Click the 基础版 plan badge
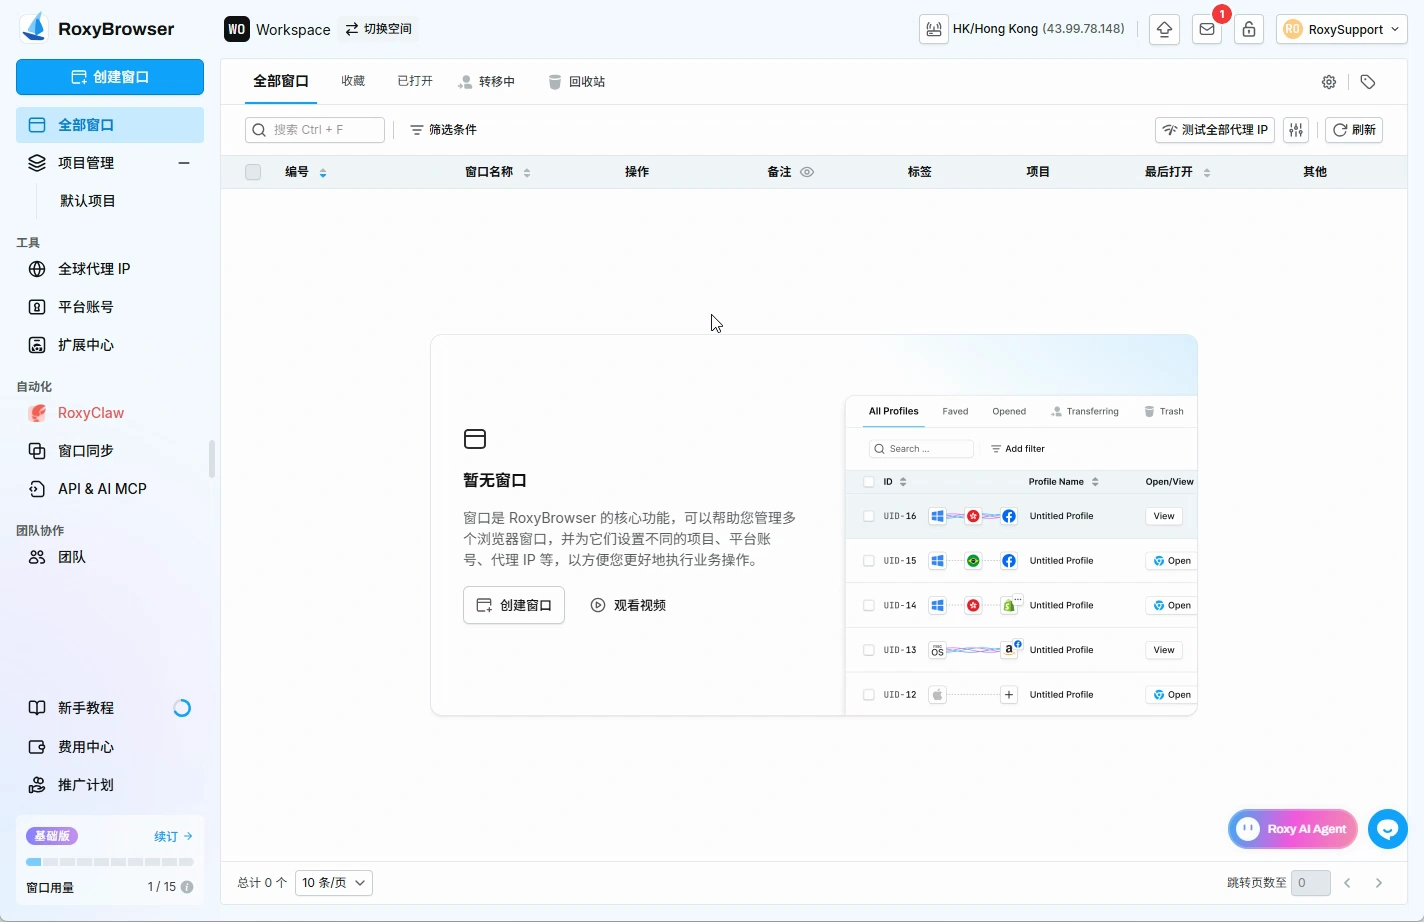Image resolution: width=1424 pixels, height=922 pixels. 52,836
